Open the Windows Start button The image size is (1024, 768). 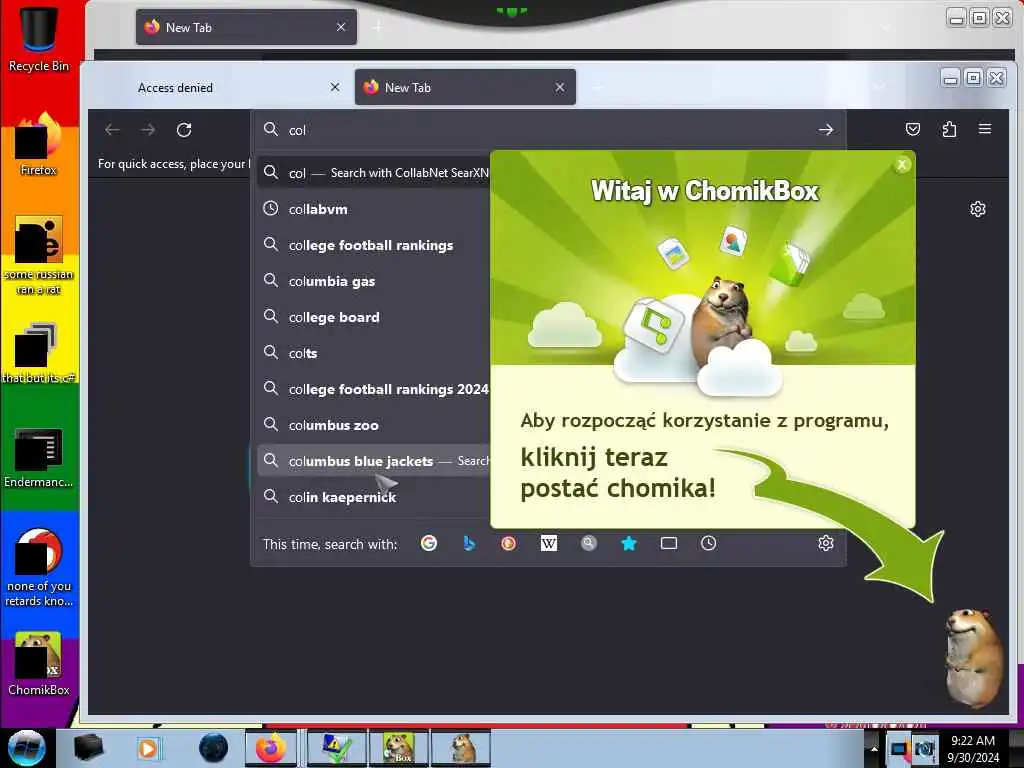(x=27, y=748)
